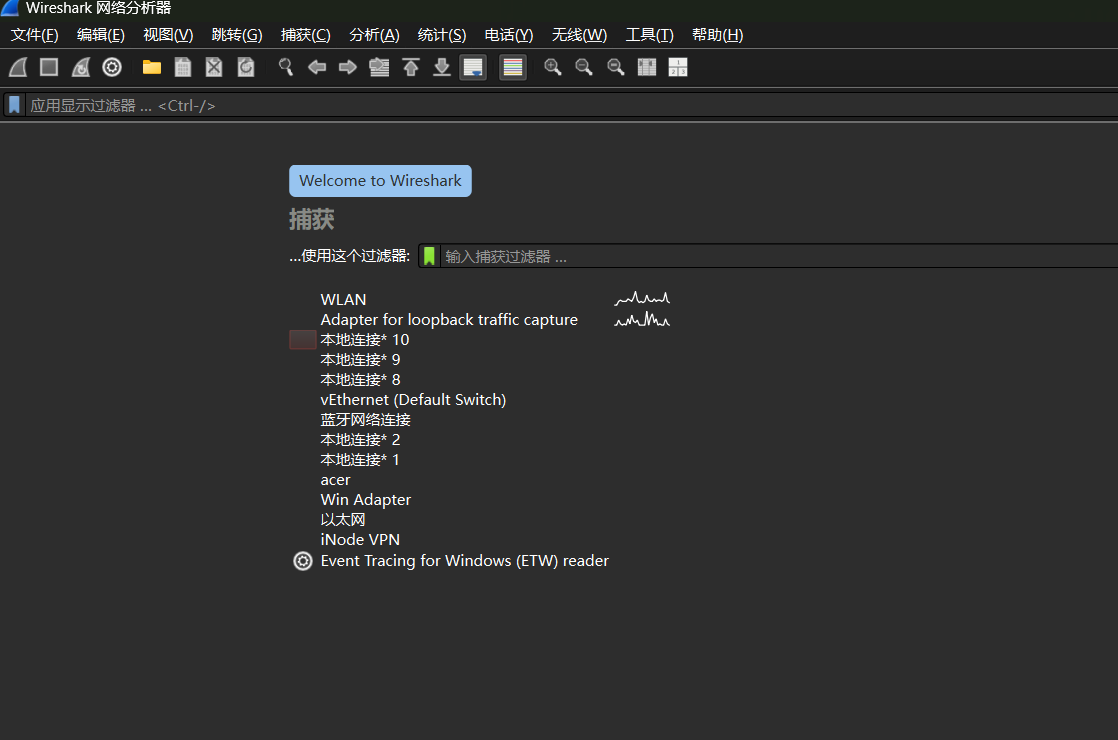Select Event Tracing for Windows (ETW) reader
The image size is (1118, 740).
coord(464,561)
